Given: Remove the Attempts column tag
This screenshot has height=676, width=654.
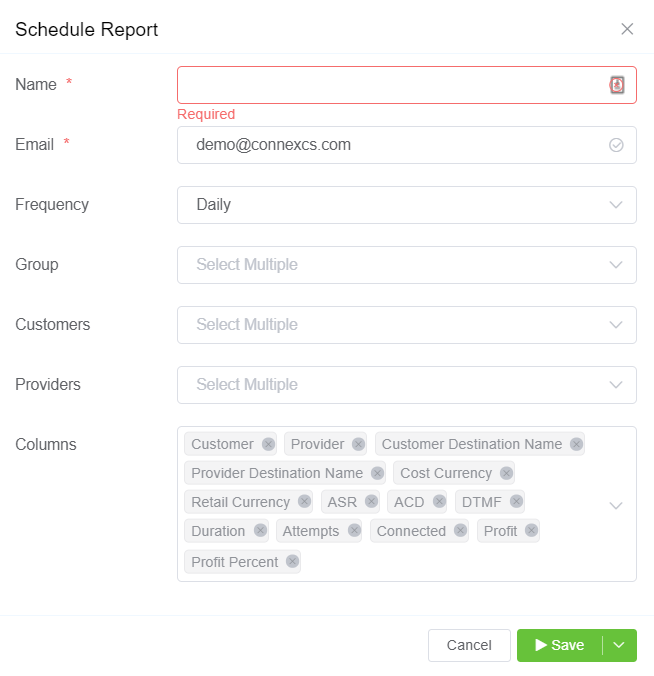Looking at the screenshot, I should (x=353, y=531).
